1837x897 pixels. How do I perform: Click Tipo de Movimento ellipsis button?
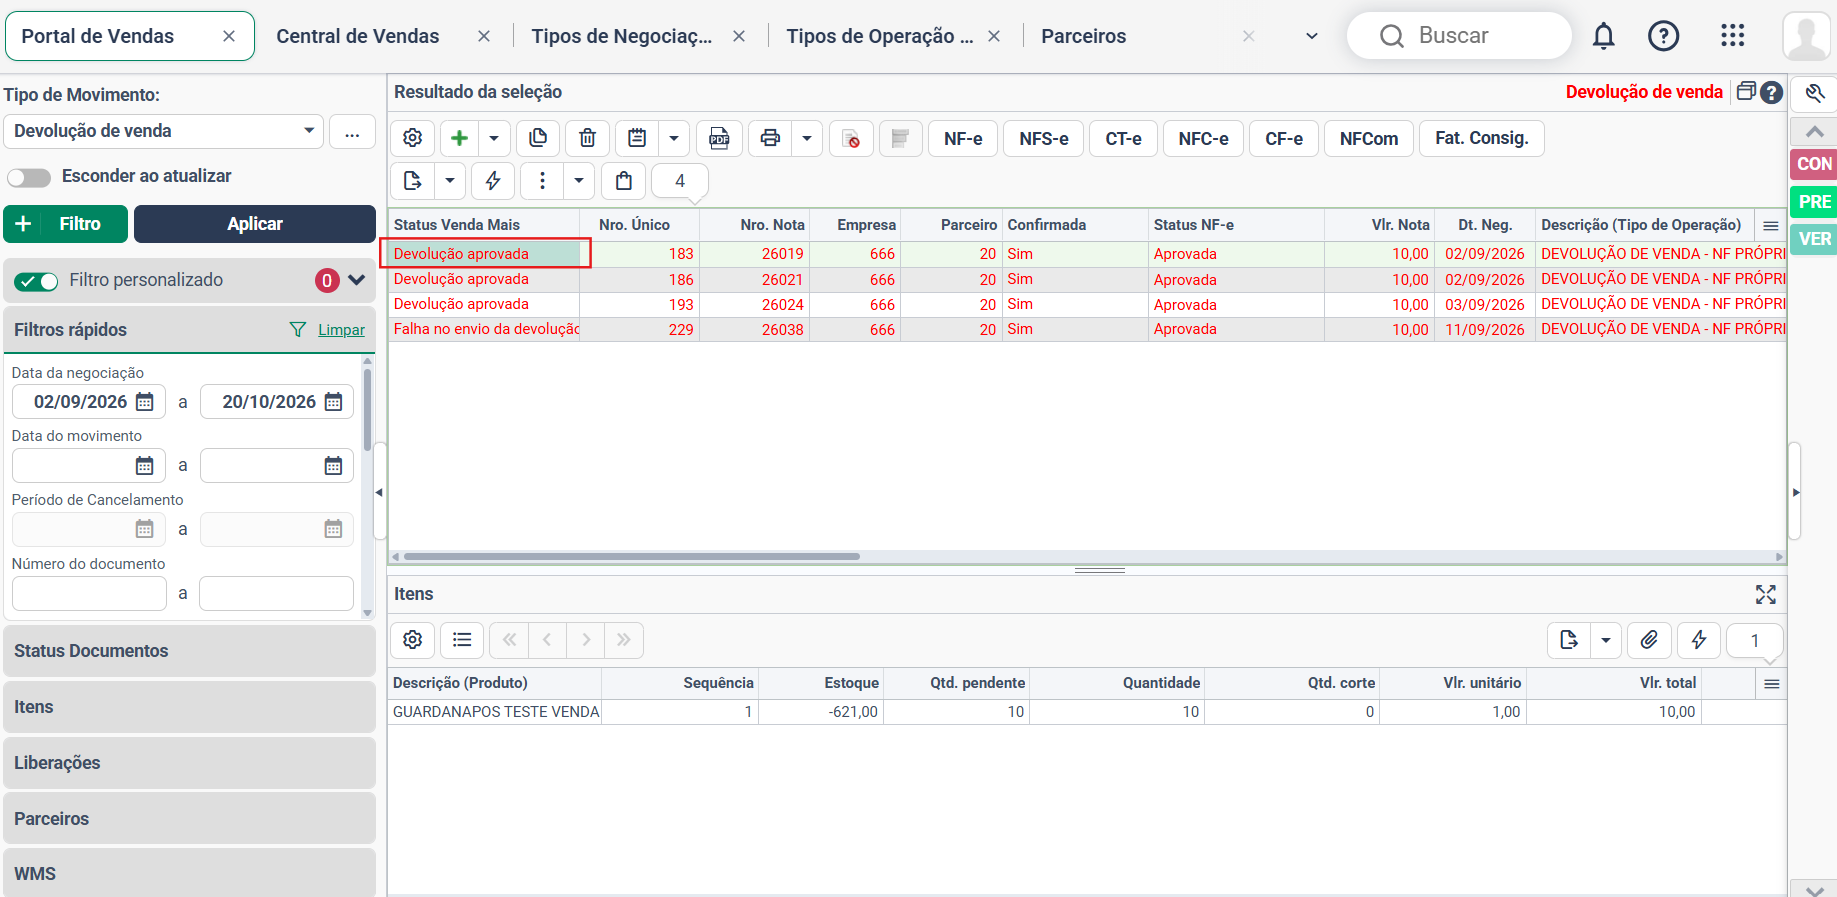tap(352, 131)
